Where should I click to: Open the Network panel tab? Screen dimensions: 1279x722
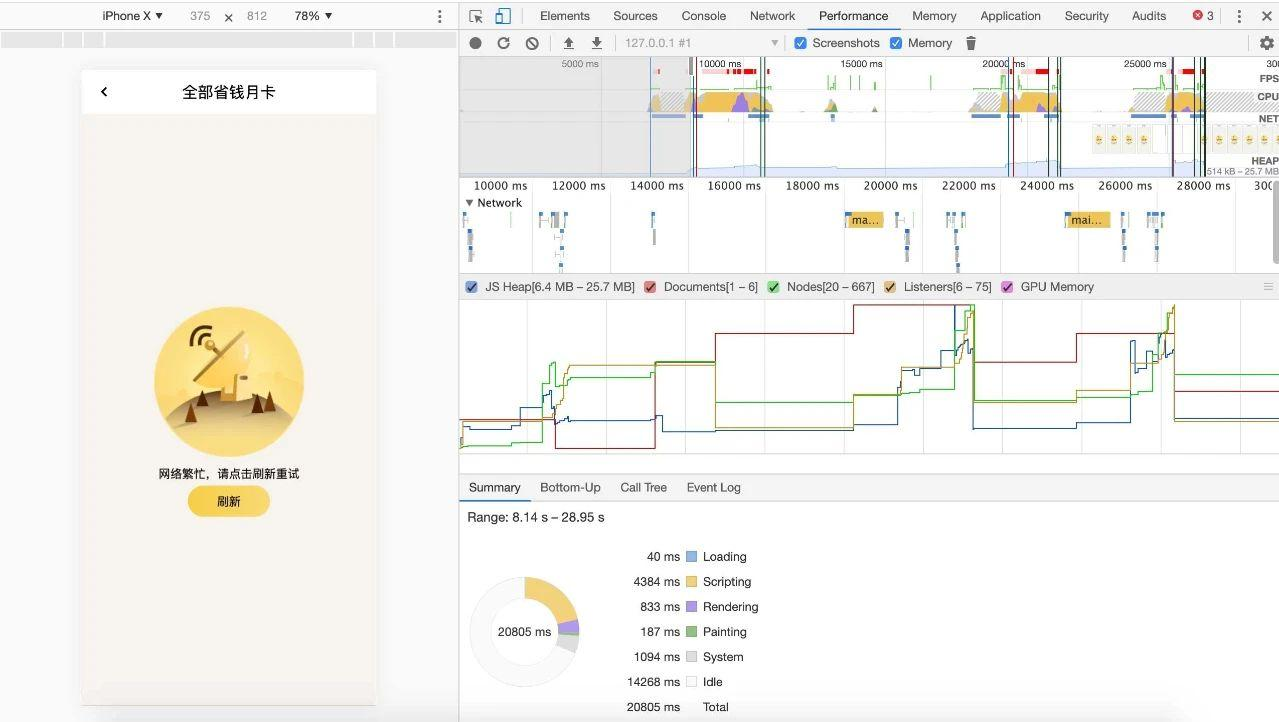point(772,16)
